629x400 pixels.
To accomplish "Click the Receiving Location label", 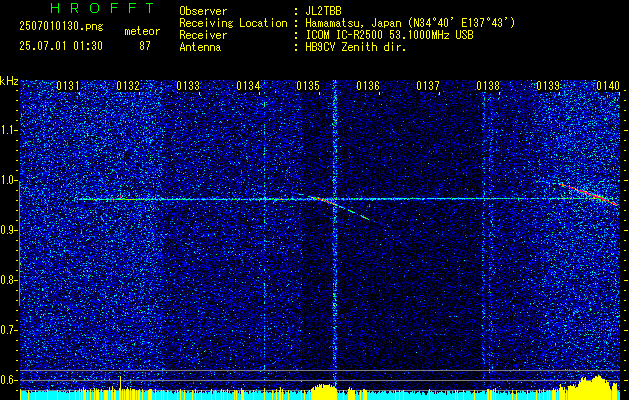I will pyautogui.click(x=233, y=23).
